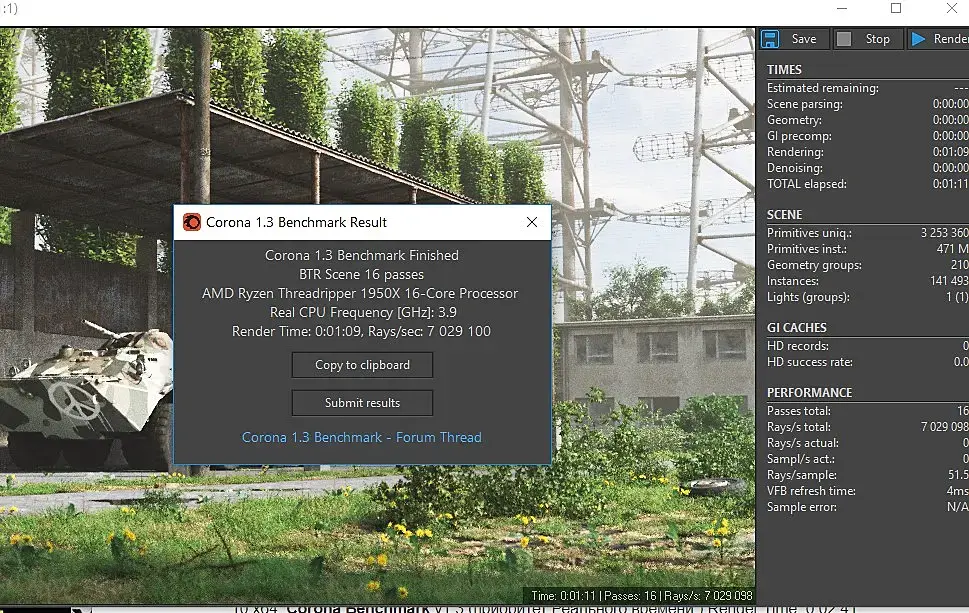
Task: Click the Stop button label
Action: click(878, 39)
